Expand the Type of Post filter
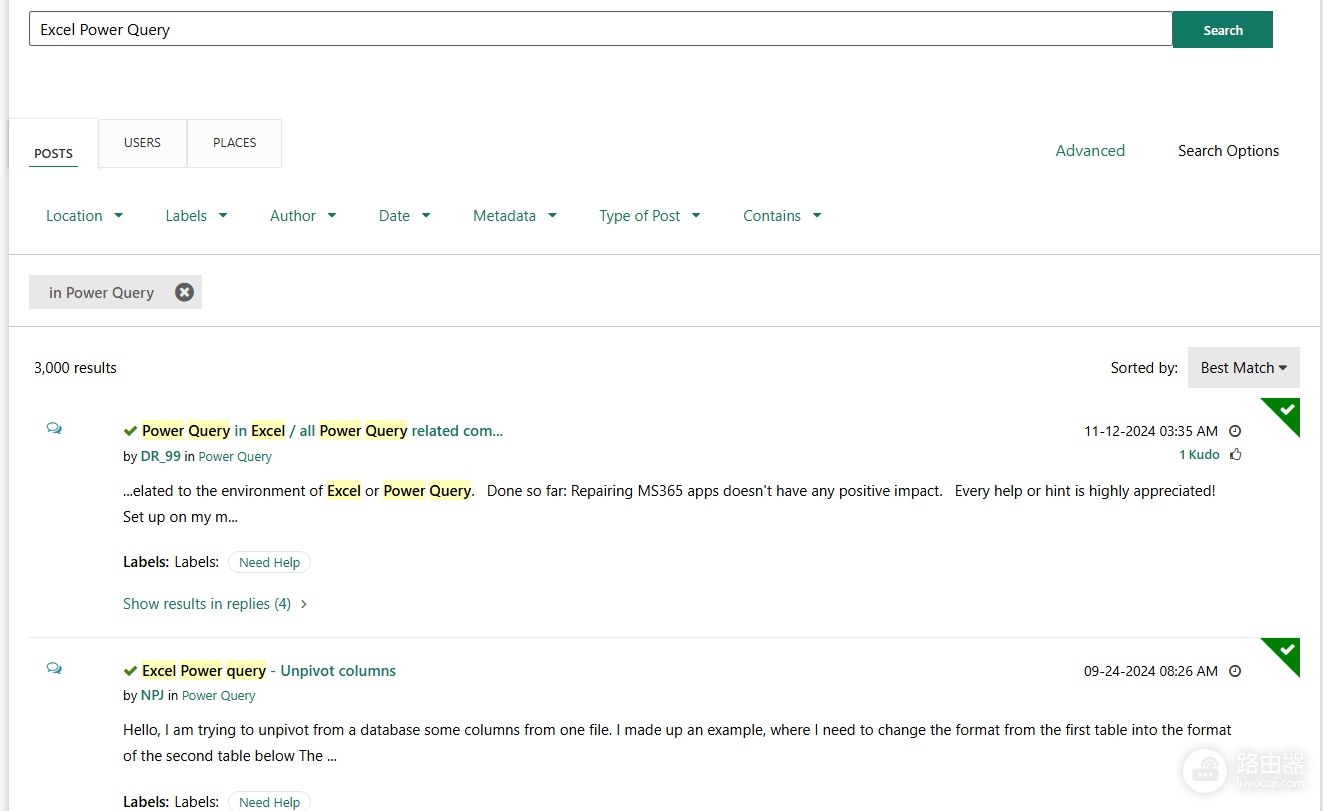 pyautogui.click(x=650, y=216)
